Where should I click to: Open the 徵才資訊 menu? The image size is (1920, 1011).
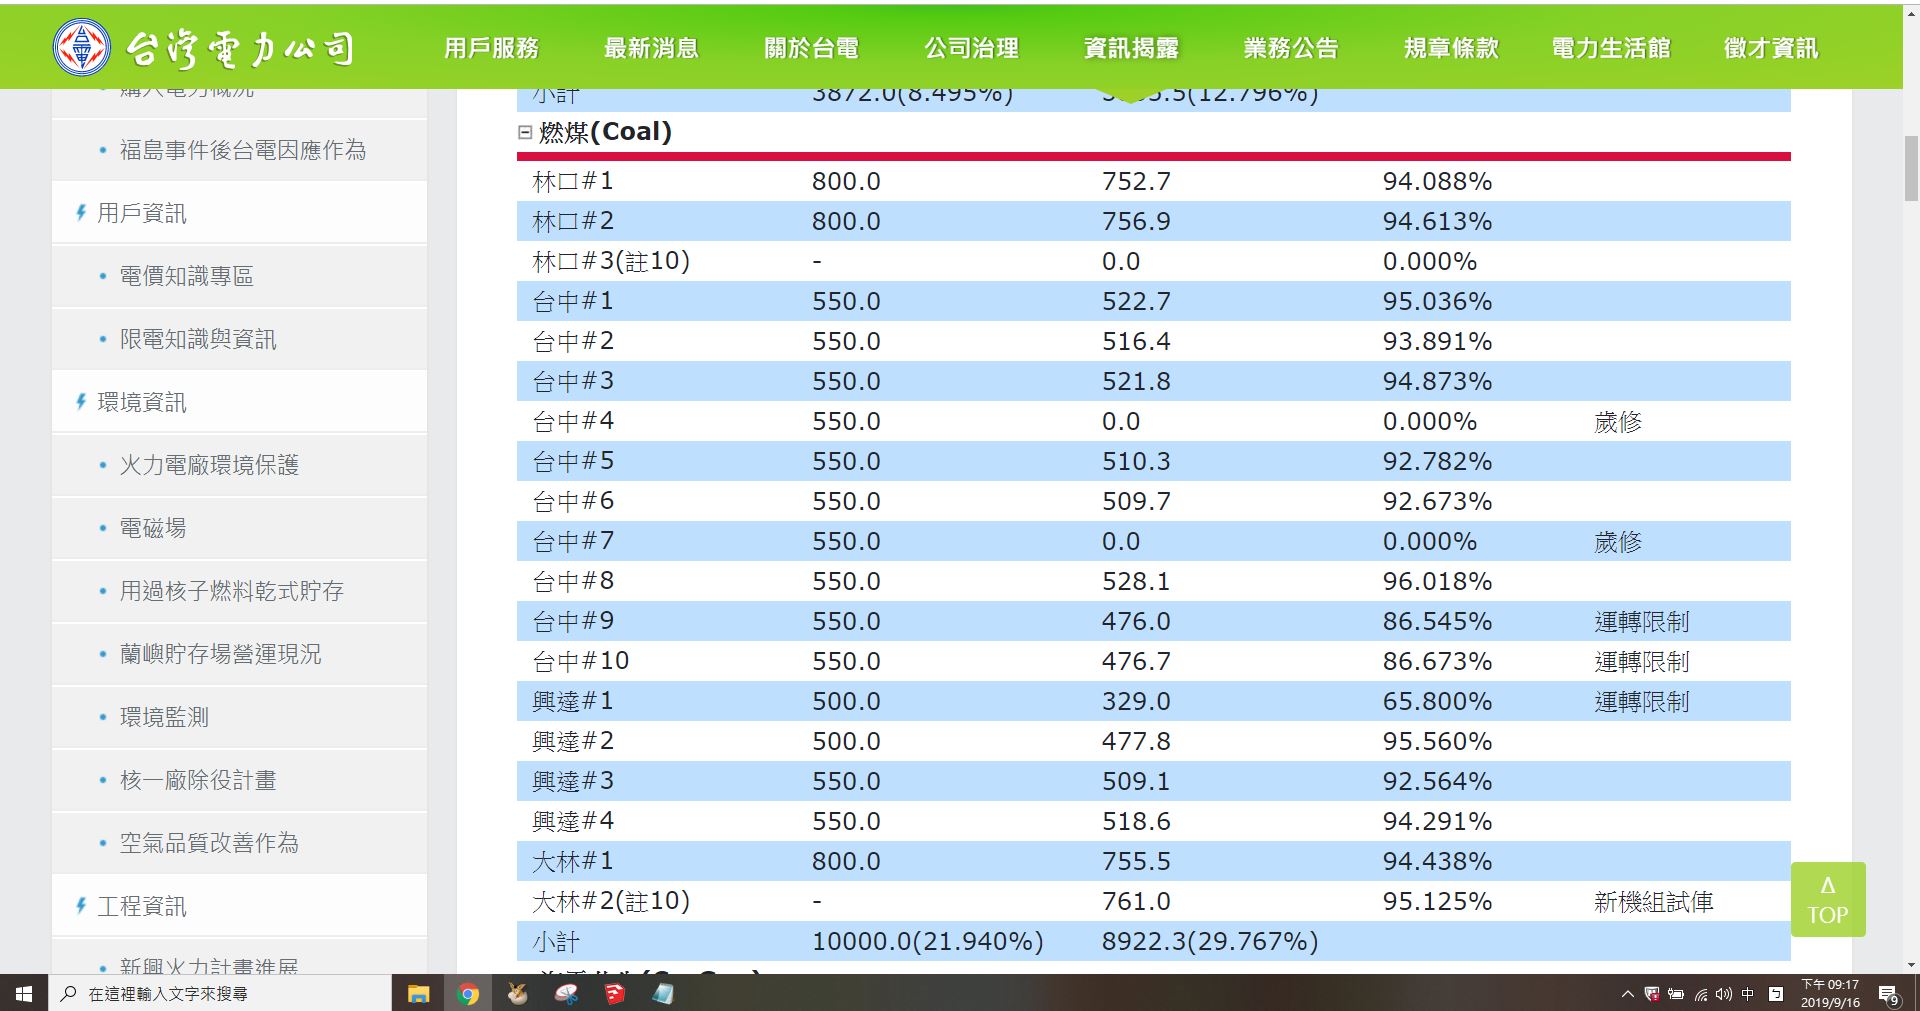pyautogui.click(x=1771, y=48)
